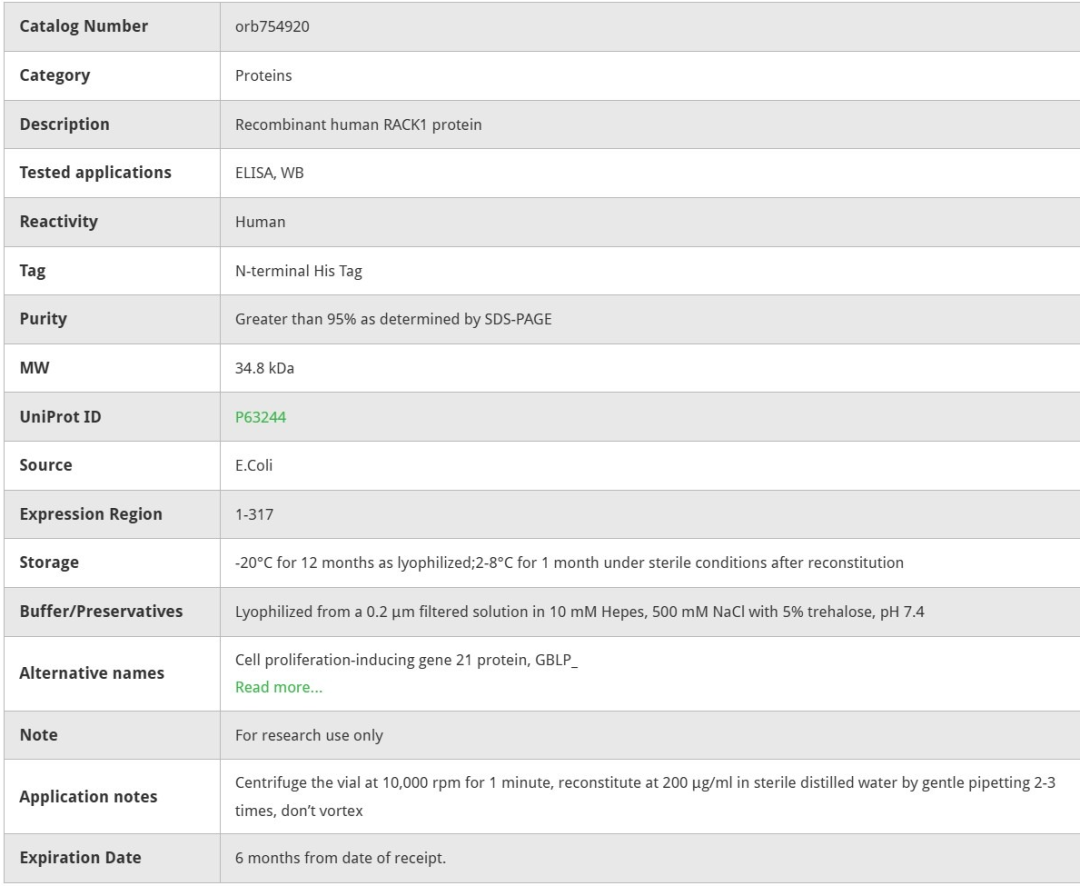This screenshot has height=886, width=1080.
Task: Click the Category row label
Action: (x=55, y=76)
